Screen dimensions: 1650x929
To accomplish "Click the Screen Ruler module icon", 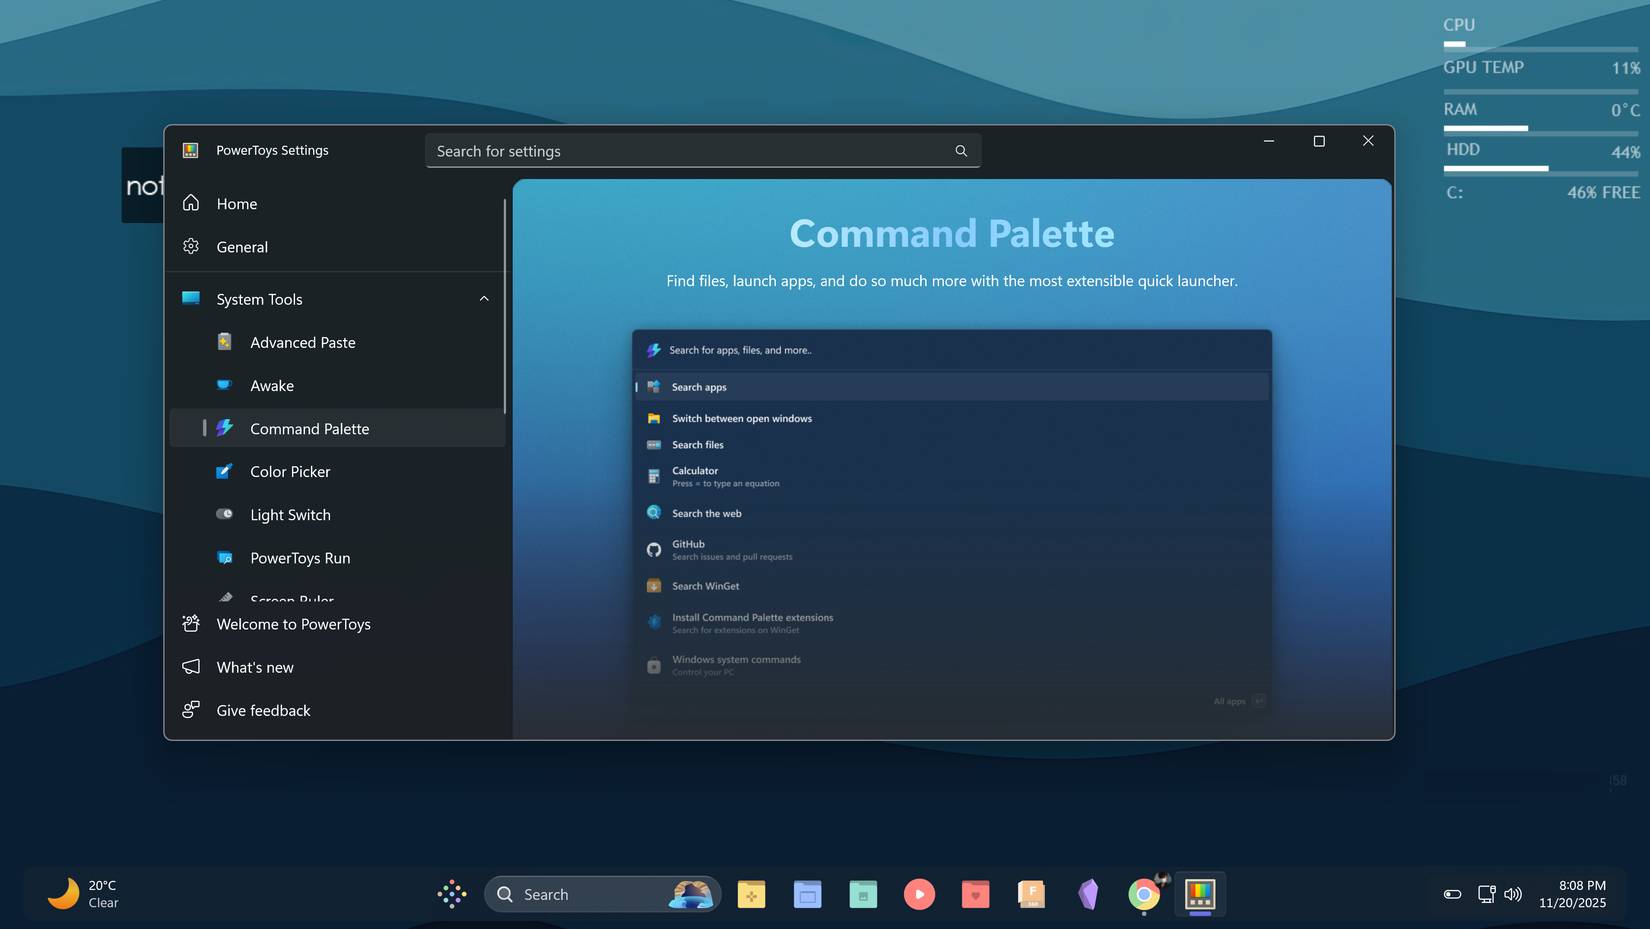I will pyautogui.click(x=224, y=597).
